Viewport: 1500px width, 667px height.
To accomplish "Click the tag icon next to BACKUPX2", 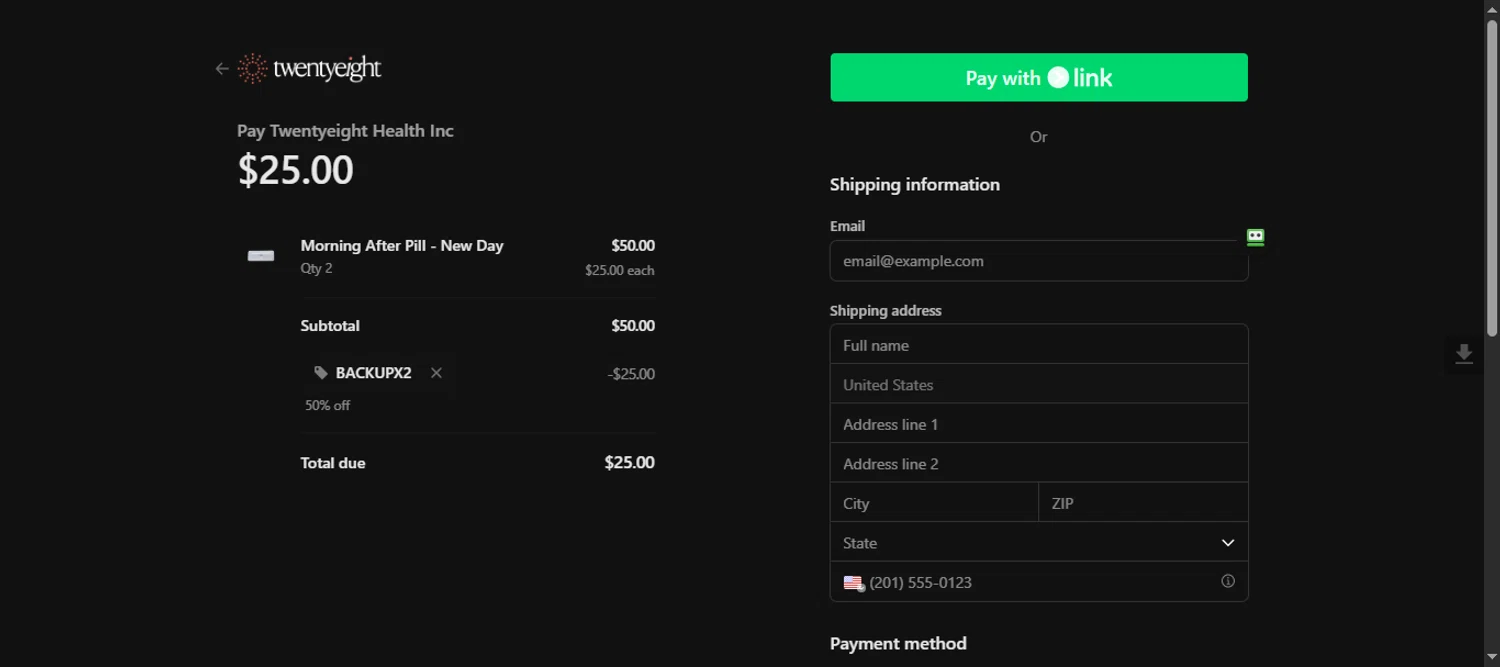I will (x=321, y=373).
